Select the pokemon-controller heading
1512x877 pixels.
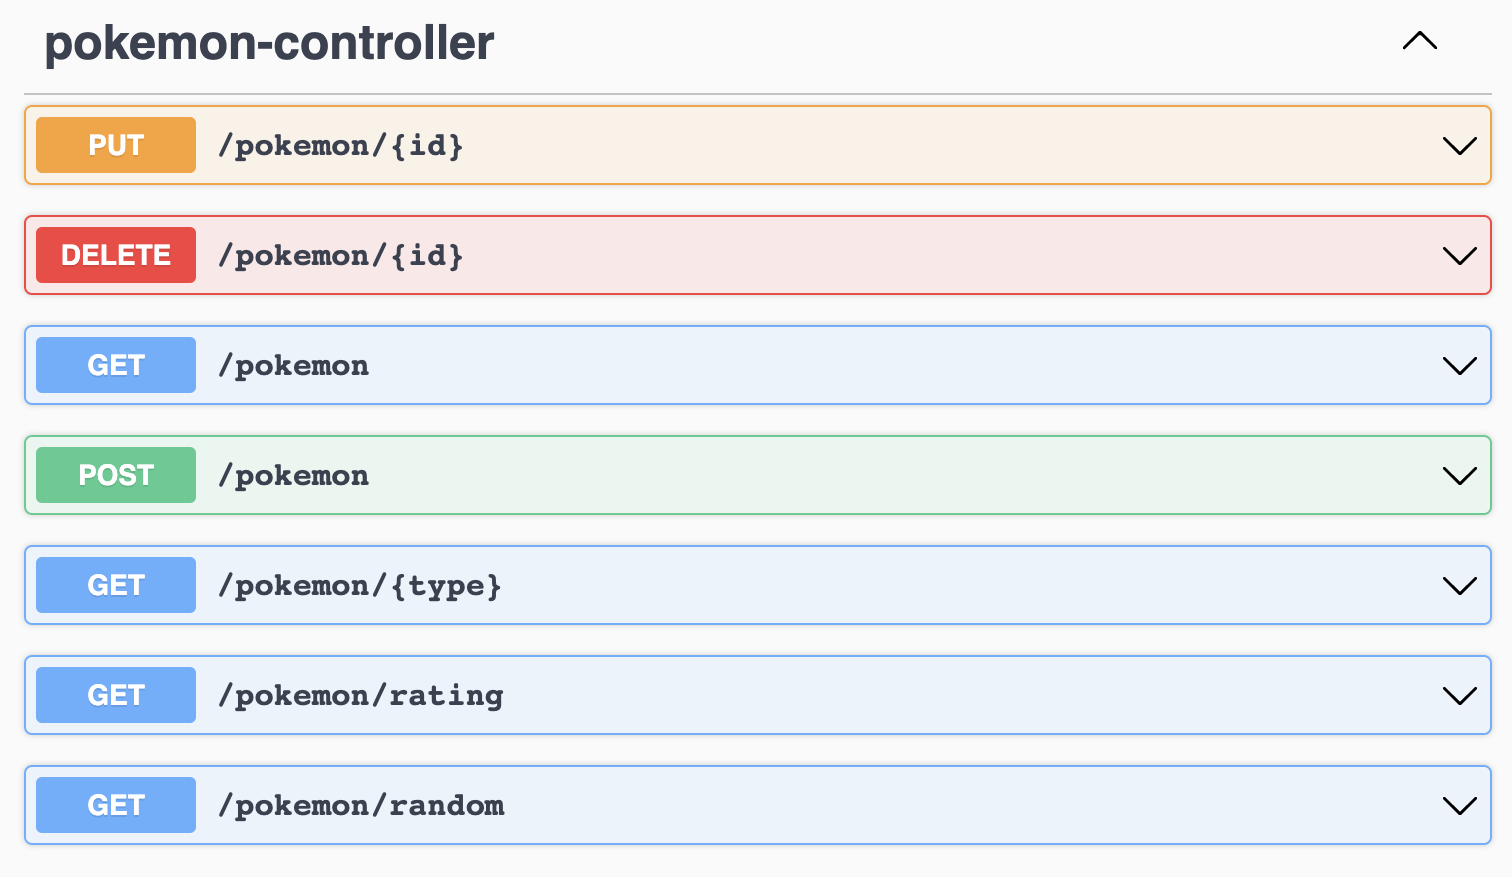tap(268, 43)
